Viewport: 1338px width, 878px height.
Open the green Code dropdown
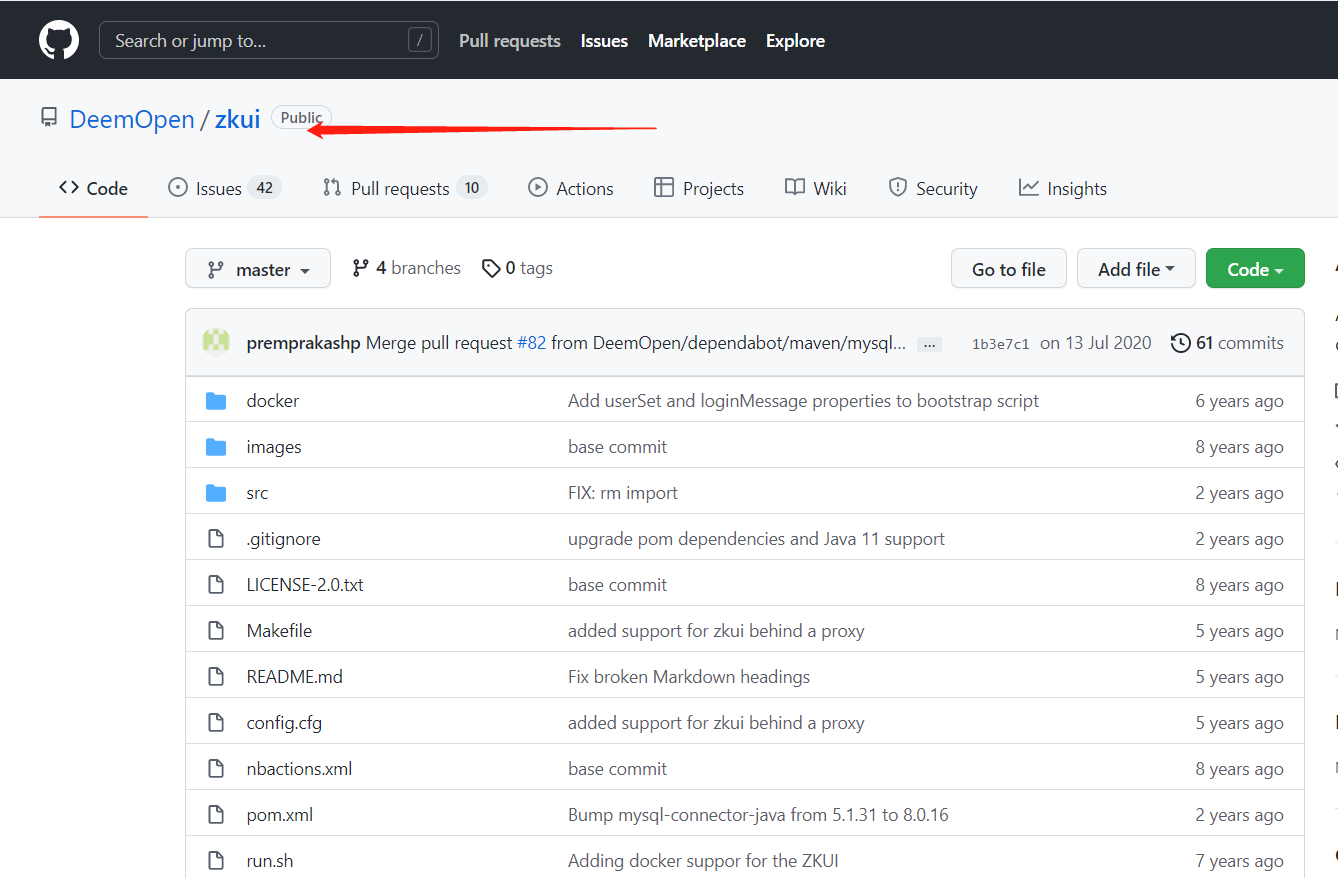[1255, 269]
